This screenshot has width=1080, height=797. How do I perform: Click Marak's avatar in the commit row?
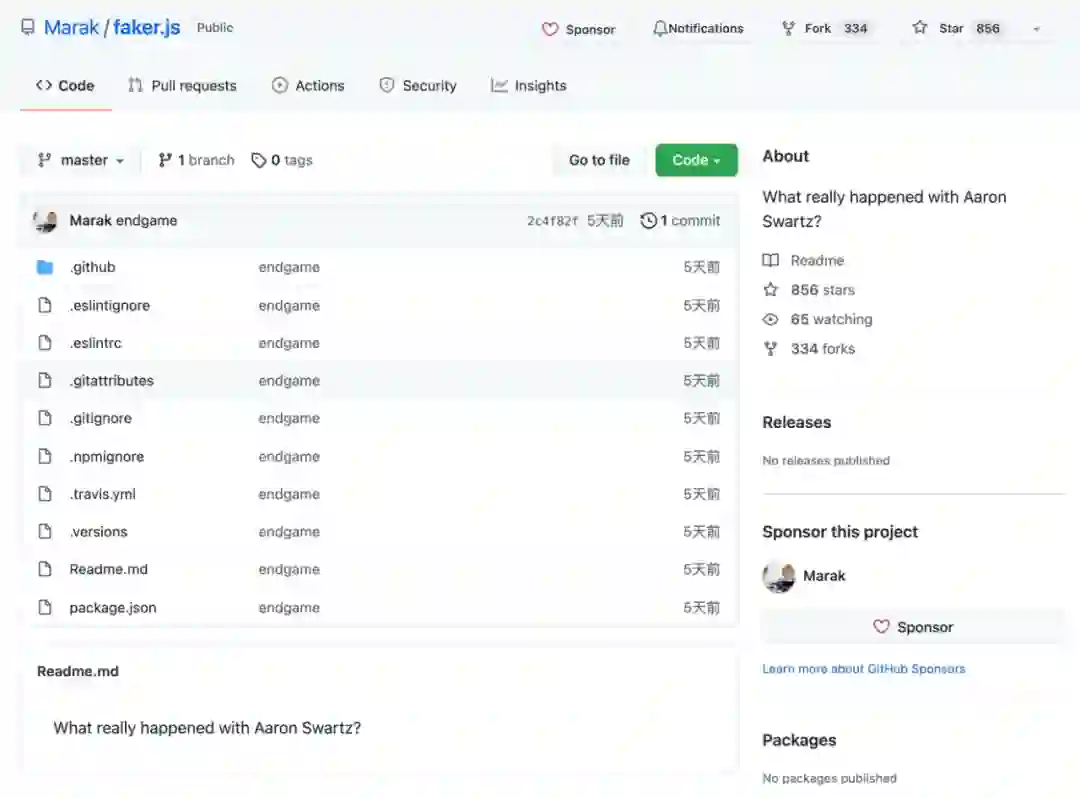tap(45, 220)
